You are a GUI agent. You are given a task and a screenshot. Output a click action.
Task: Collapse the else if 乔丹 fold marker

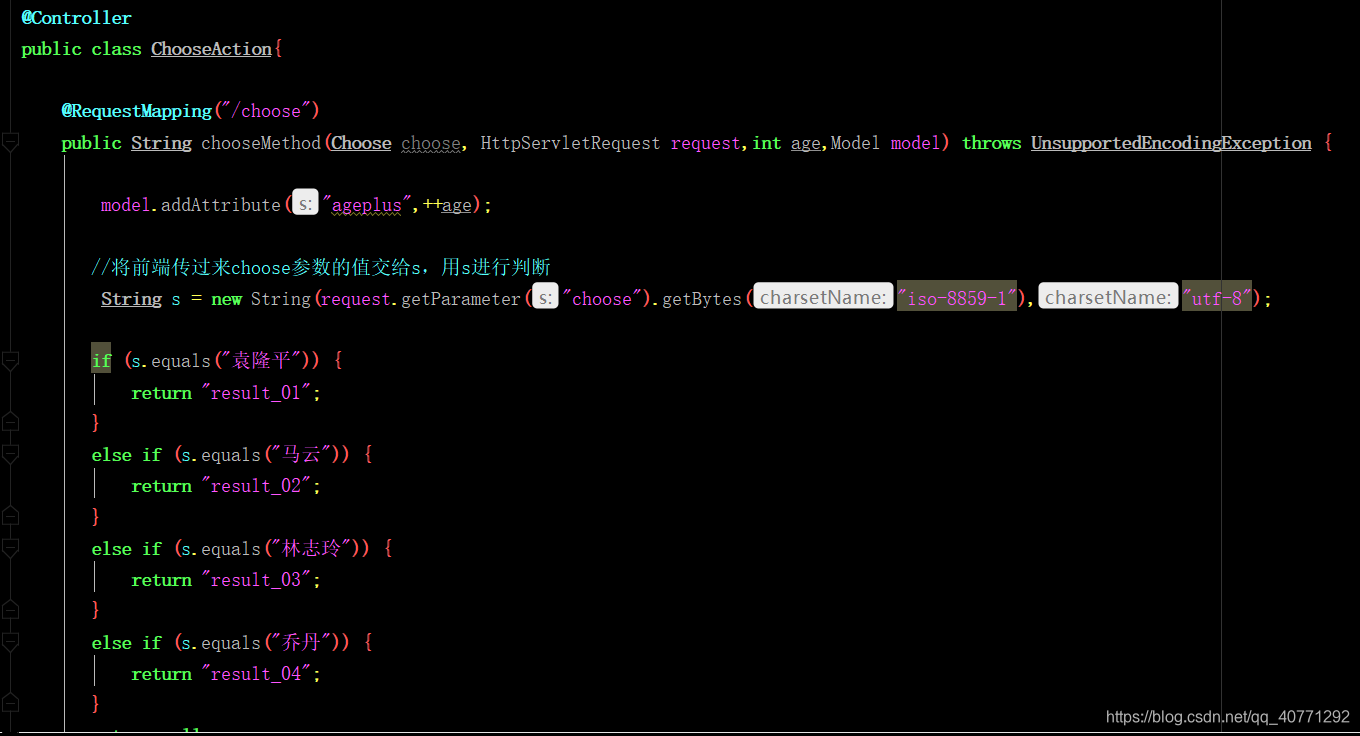pyautogui.click(x=10, y=643)
